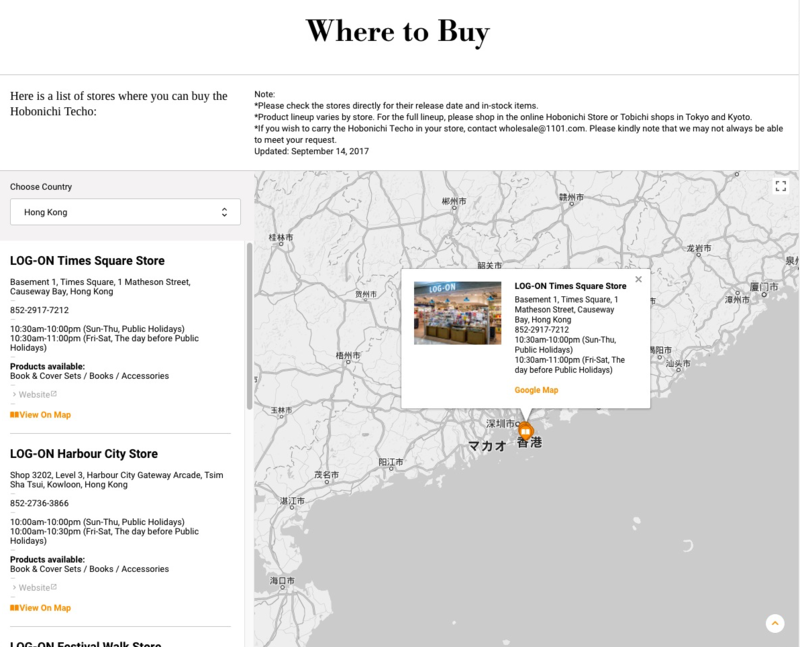The height and width of the screenshot is (647, 800).
Task: Click the マカオ label on the map
Action: tap(487, 446)
